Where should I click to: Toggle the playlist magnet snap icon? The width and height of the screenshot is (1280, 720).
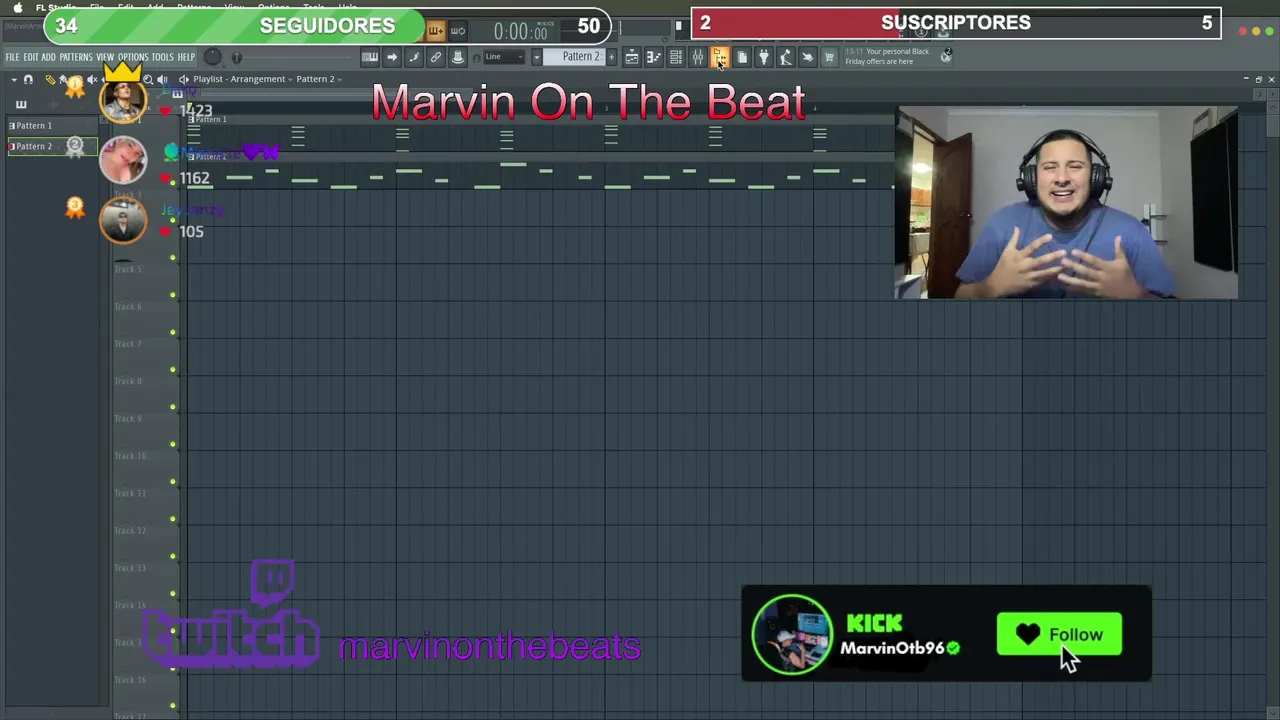point(28,79)
